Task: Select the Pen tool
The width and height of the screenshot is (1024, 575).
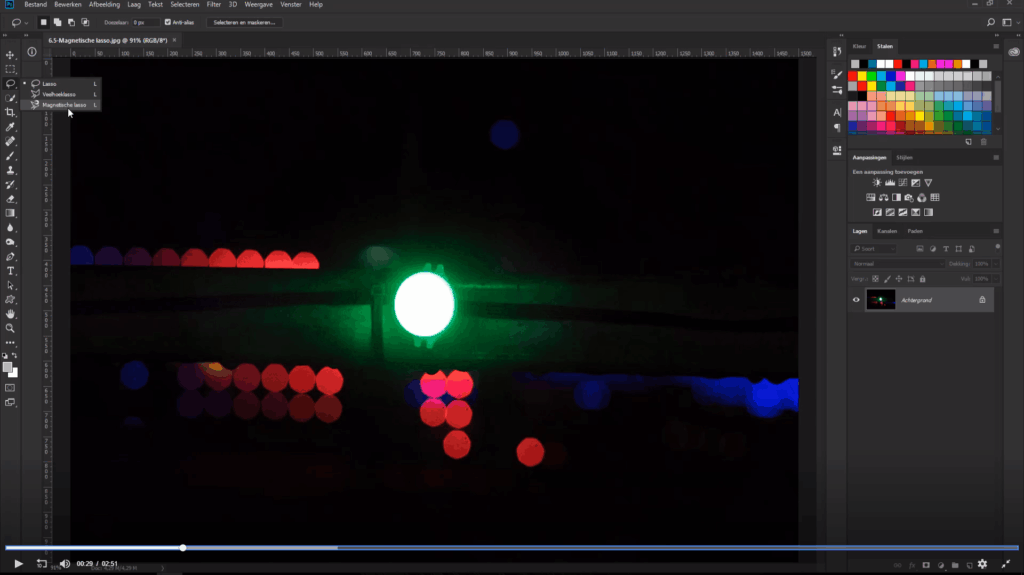Action: pos(10,257)
